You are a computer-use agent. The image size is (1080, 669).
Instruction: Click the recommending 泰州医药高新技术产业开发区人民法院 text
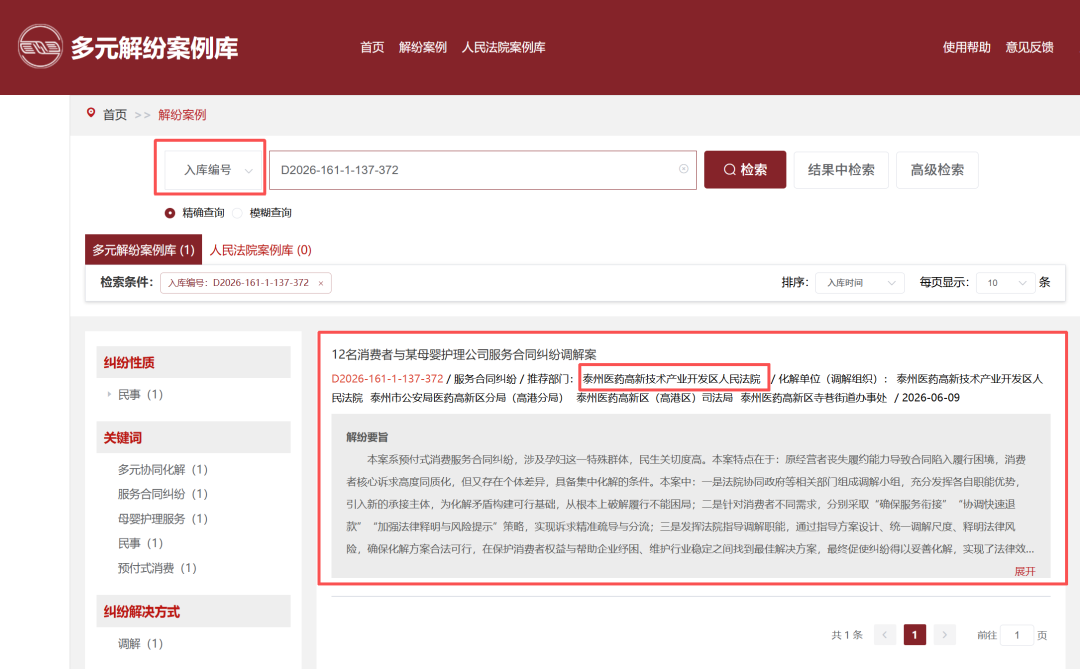click(x=672, y=379)
